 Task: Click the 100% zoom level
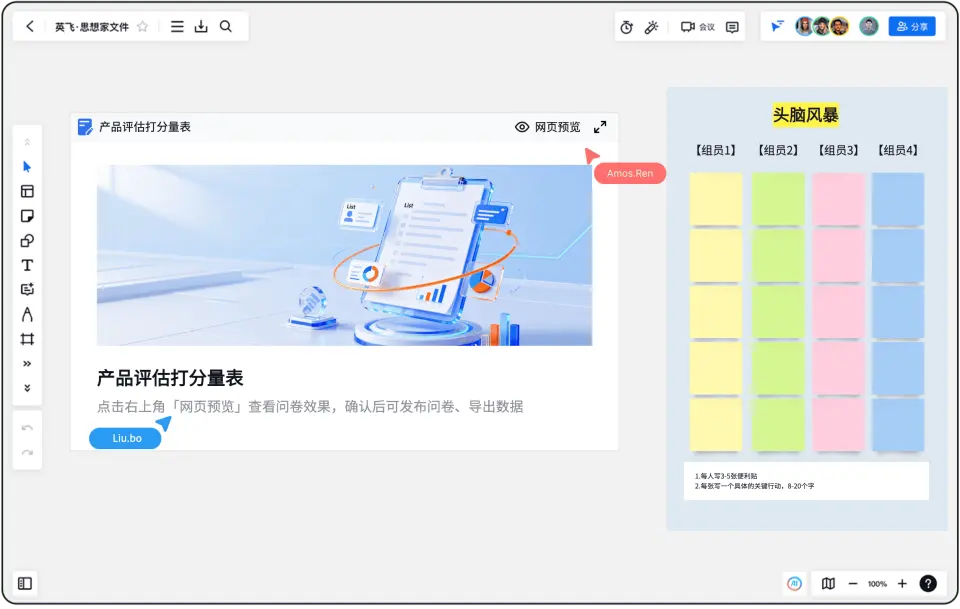coord(877,584)
